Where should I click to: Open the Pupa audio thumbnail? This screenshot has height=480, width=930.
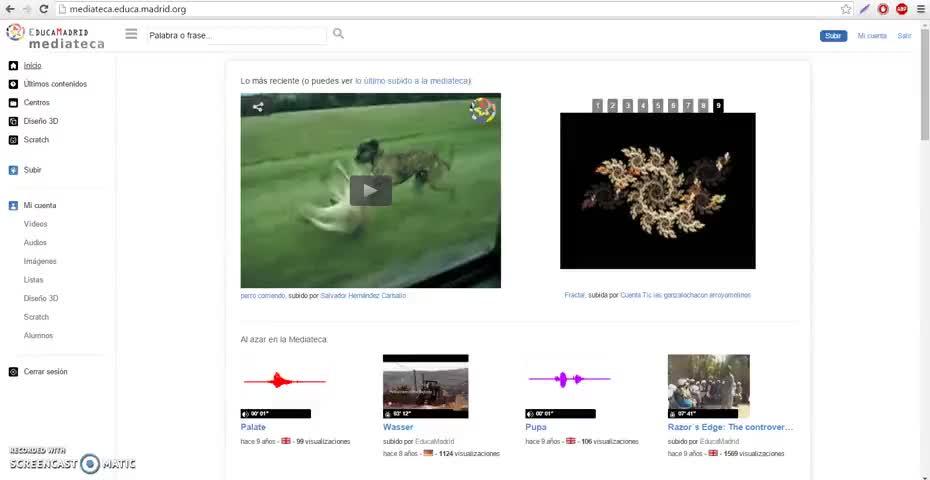tap(568, 386)
